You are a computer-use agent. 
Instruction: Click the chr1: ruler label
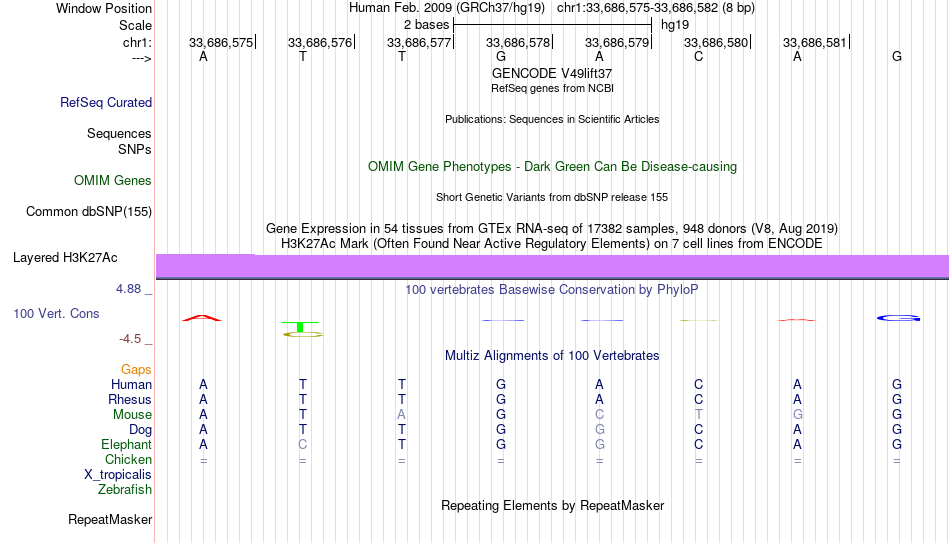137,42
